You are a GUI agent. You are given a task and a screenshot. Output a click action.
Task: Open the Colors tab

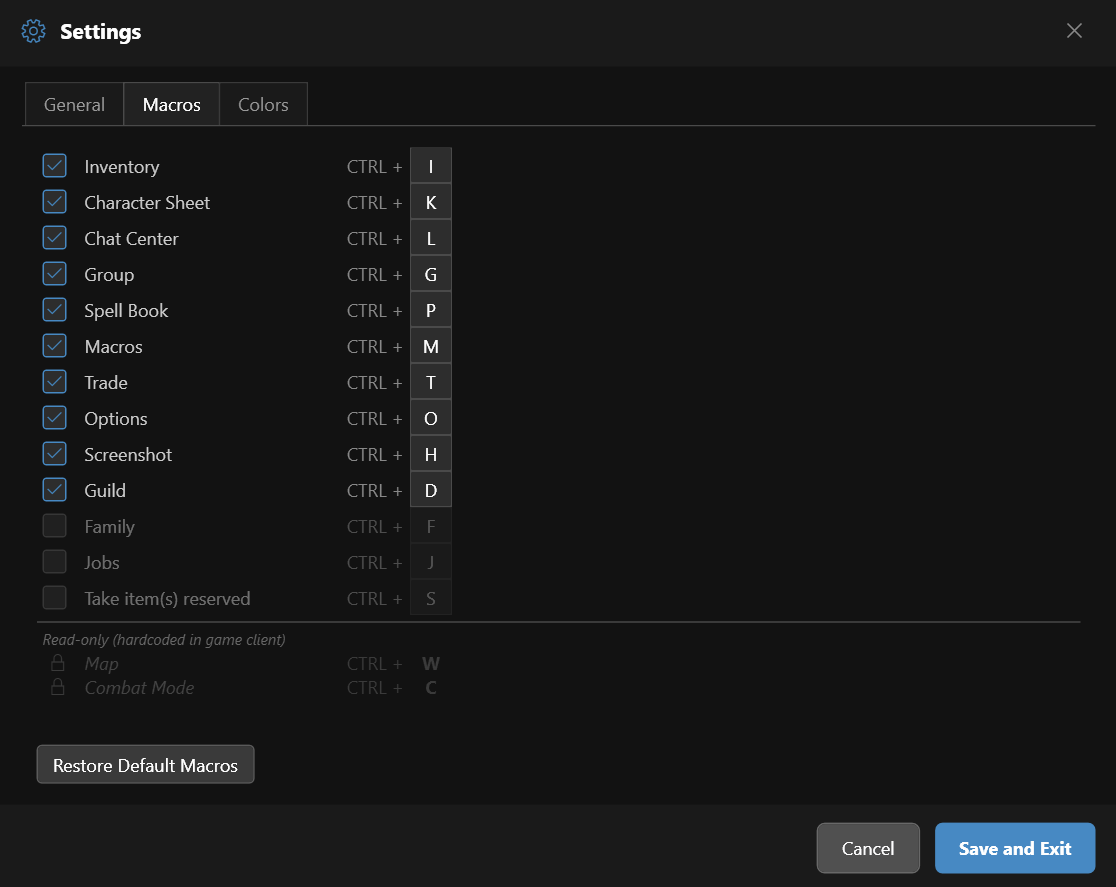(x=263, y=105)
